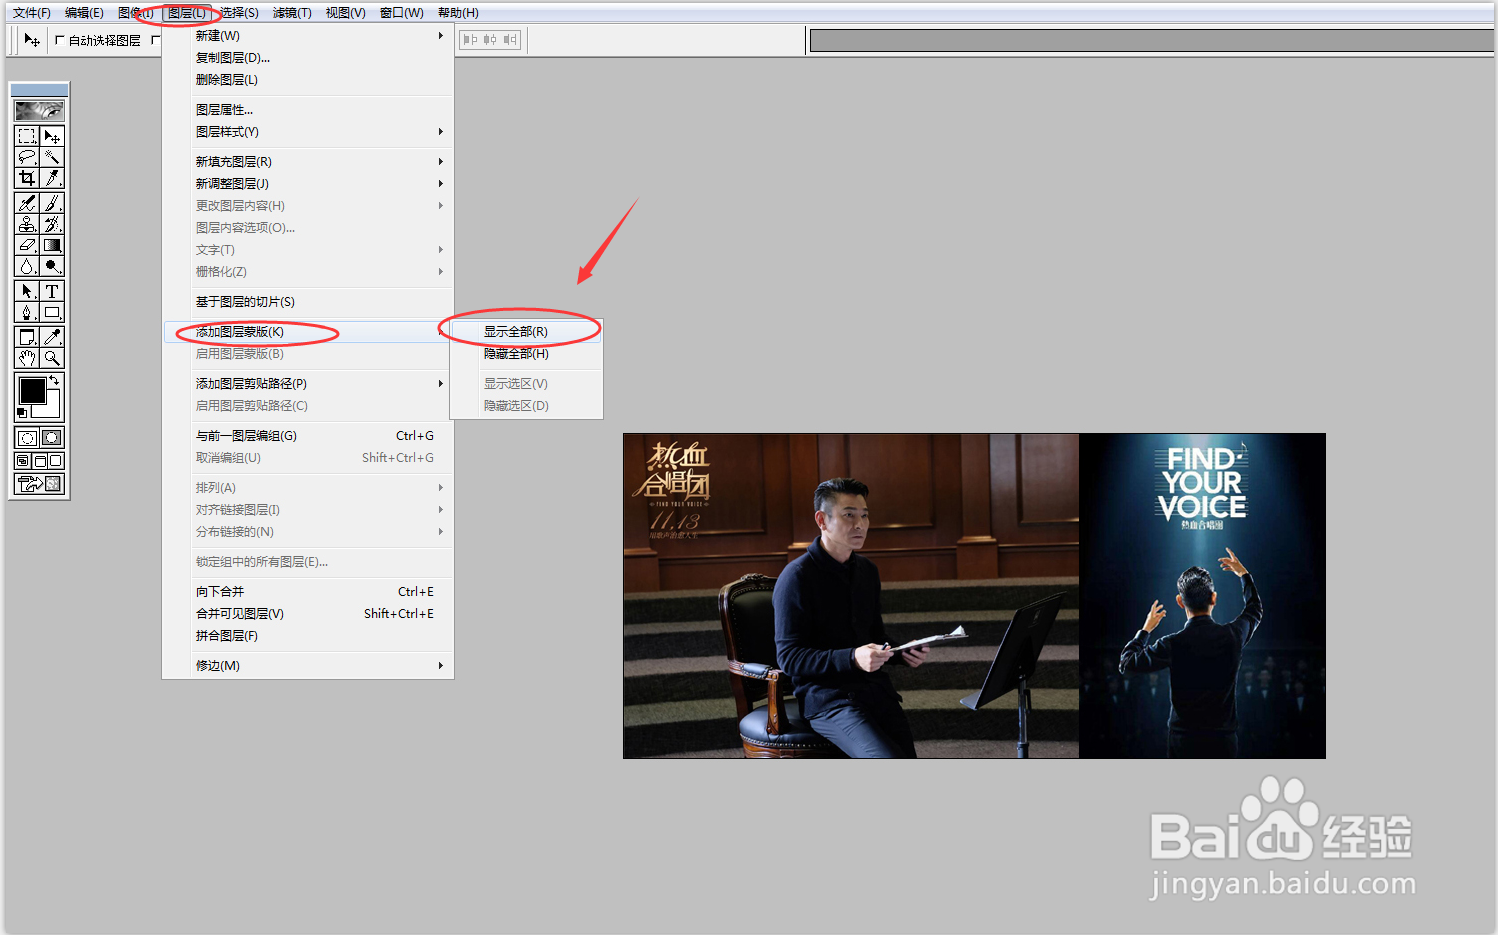The width and height of the screenshot is (1498, 935).
Task: Choose 合并可见图层(V) menu entry
Action: [x=308, y=614]
